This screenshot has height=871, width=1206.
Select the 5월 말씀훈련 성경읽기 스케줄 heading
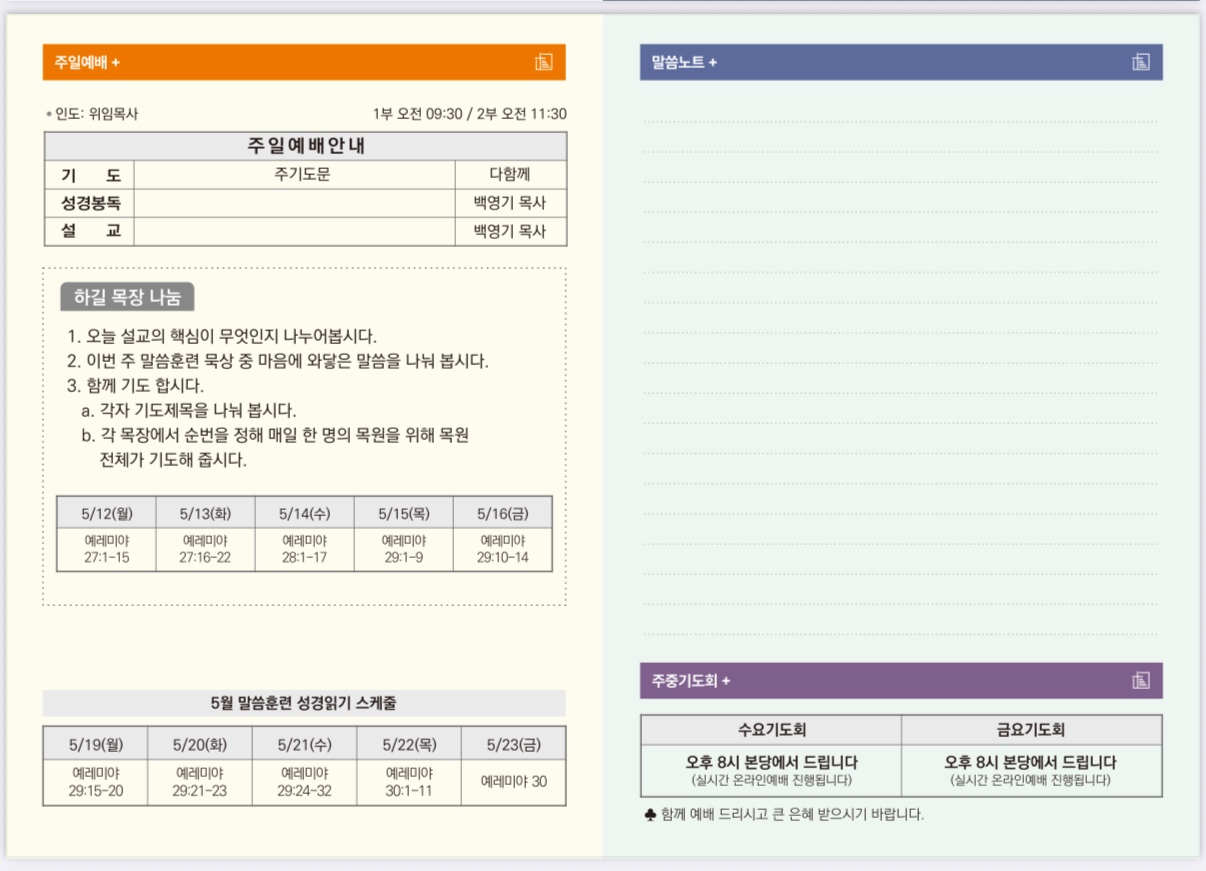pyautogui.click(x=304, y=703)
